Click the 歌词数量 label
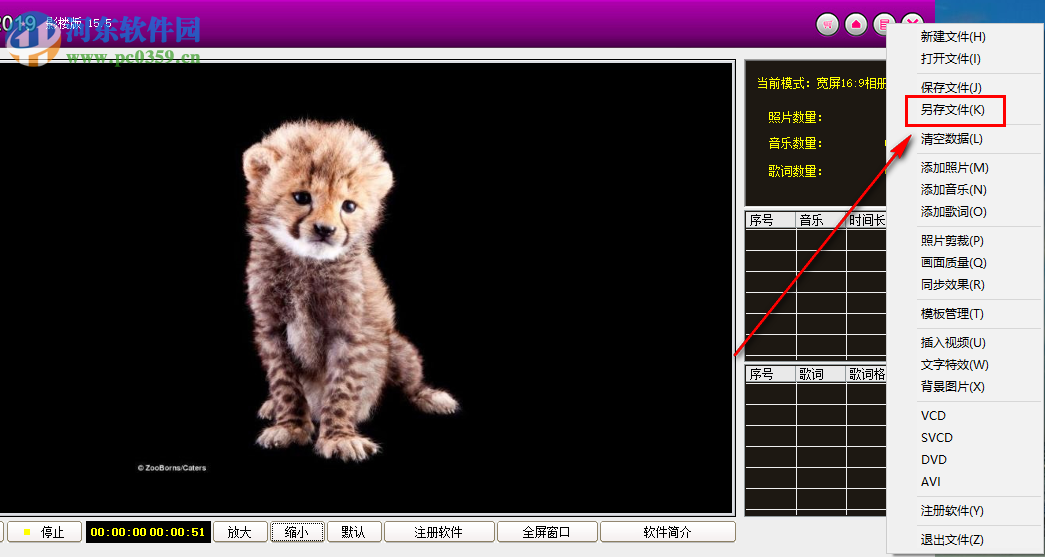 795,171
